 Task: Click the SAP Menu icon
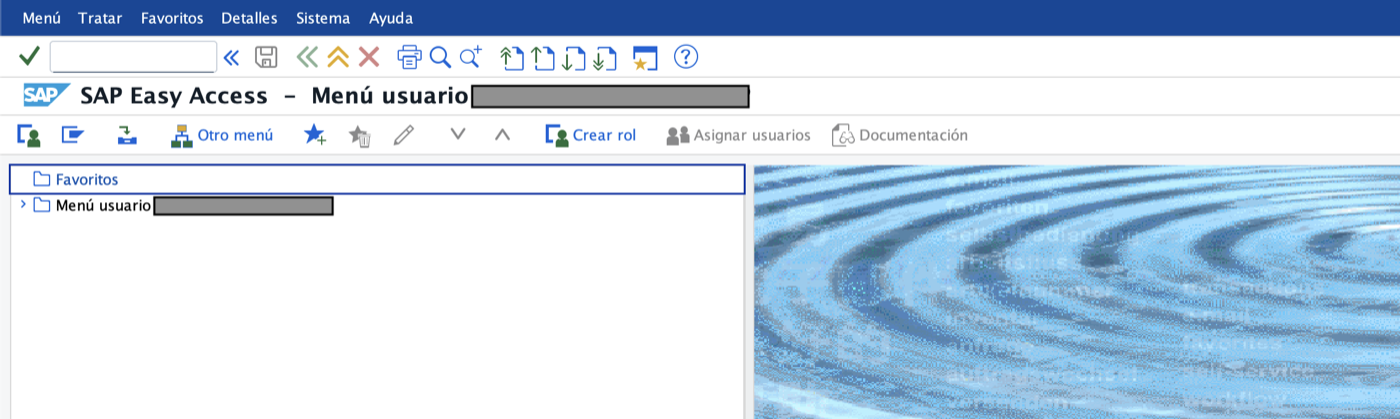(73, 135)
